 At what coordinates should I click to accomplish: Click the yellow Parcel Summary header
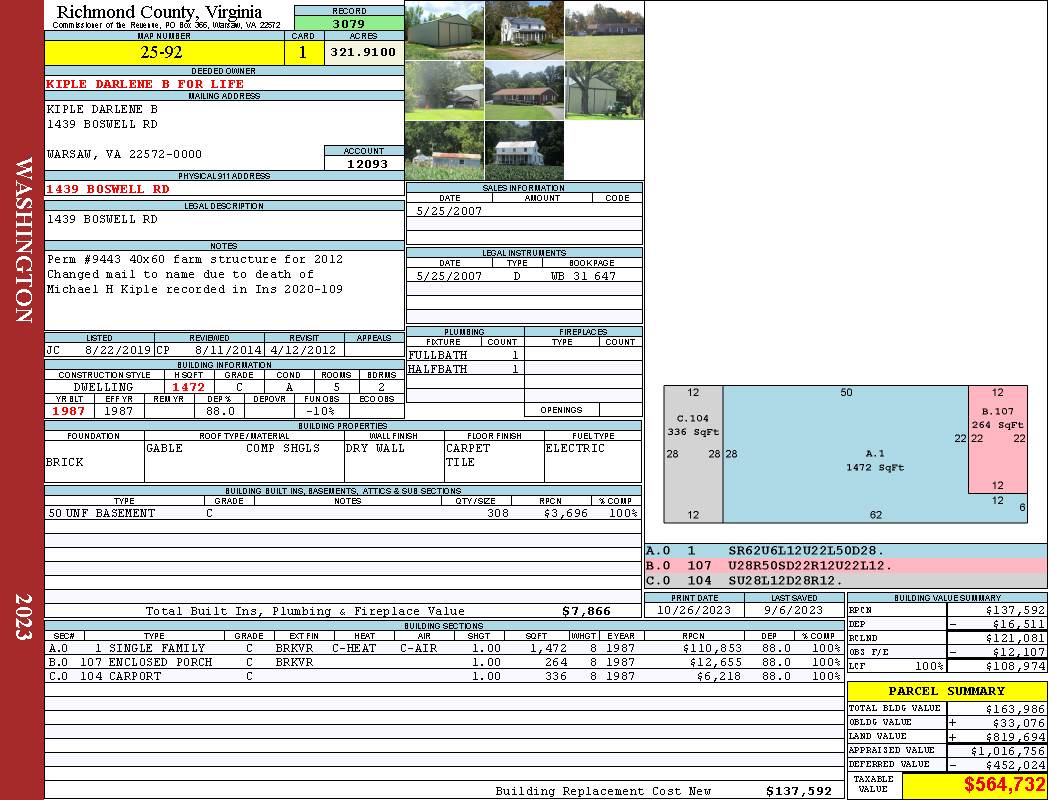[946, 691]
